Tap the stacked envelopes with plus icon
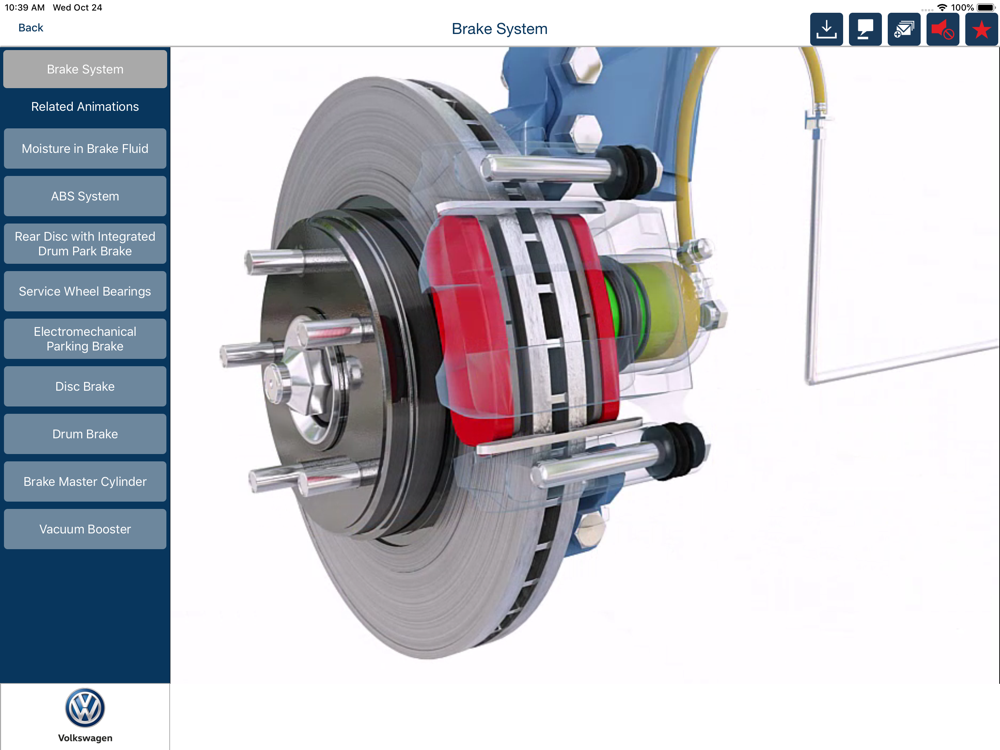1000x750 pixels. [x=904, y=29]
